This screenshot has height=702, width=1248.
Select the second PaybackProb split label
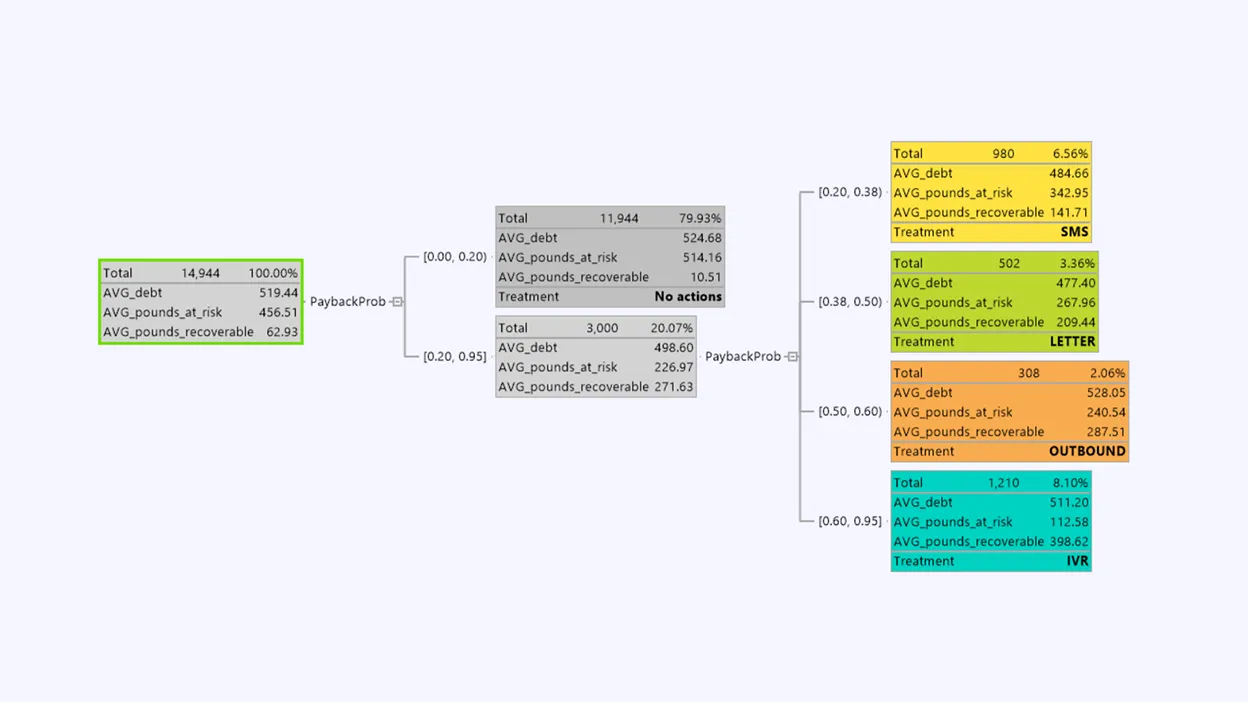click(x=743, y=357)
